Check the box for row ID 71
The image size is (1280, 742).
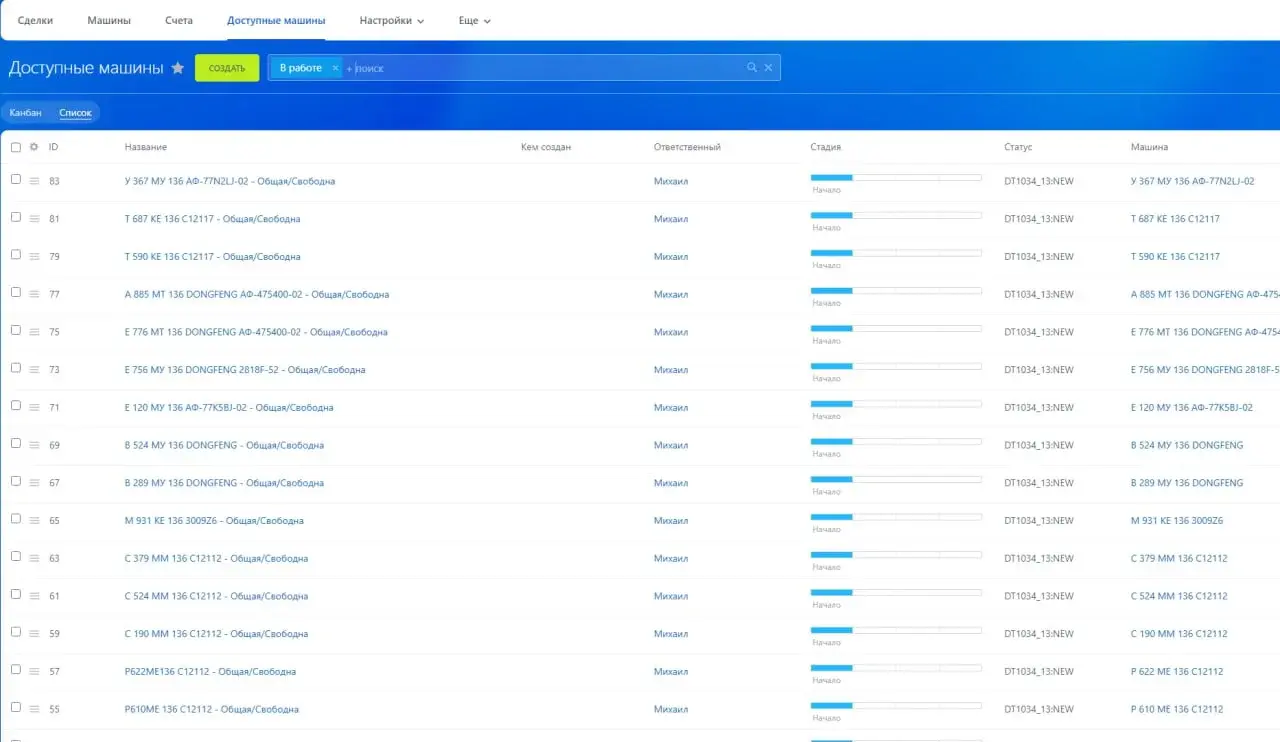(x=15, y=405)
